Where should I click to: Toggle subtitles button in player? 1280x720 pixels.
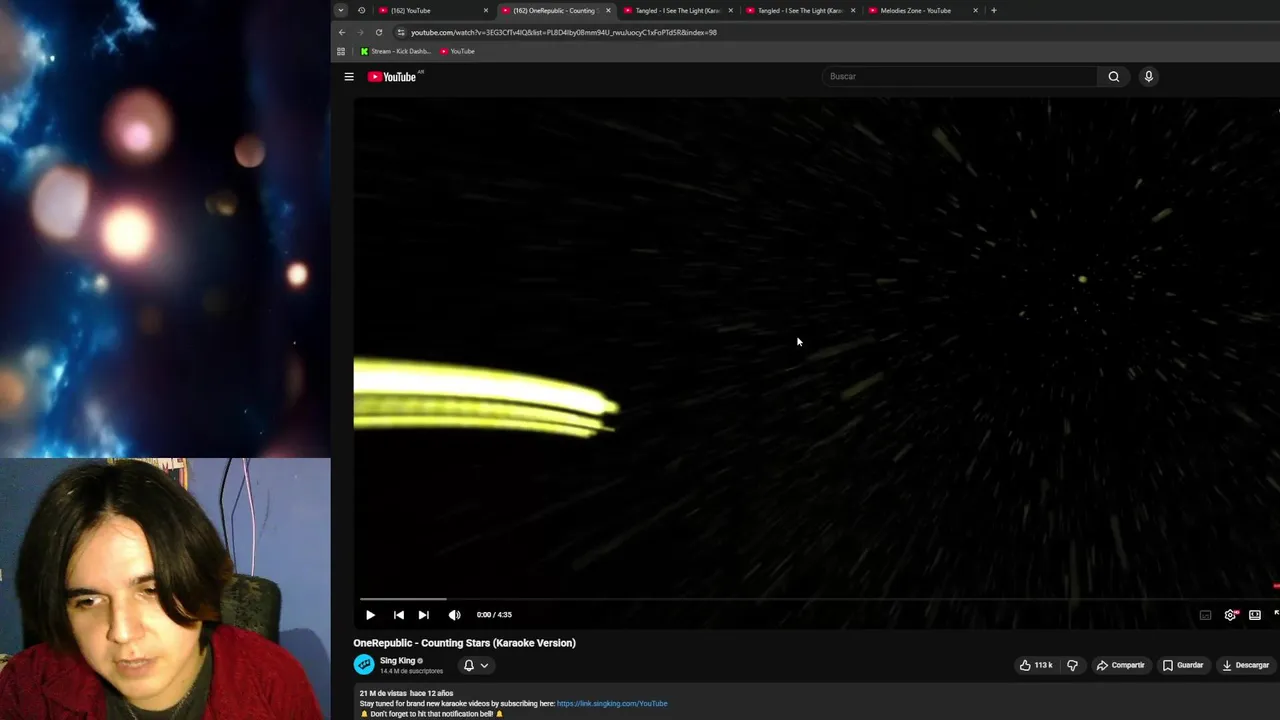[1205, 615]
